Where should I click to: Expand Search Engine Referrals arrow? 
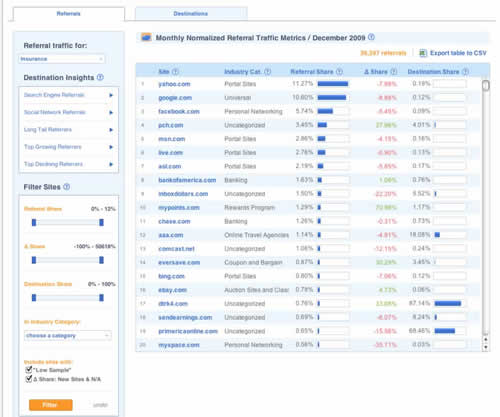(x=111, y=95)
